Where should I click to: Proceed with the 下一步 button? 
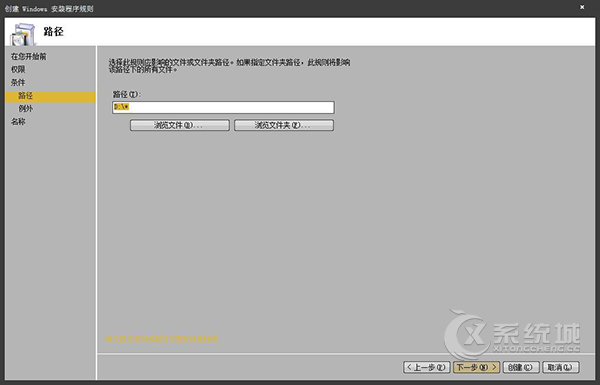(477, 367)
